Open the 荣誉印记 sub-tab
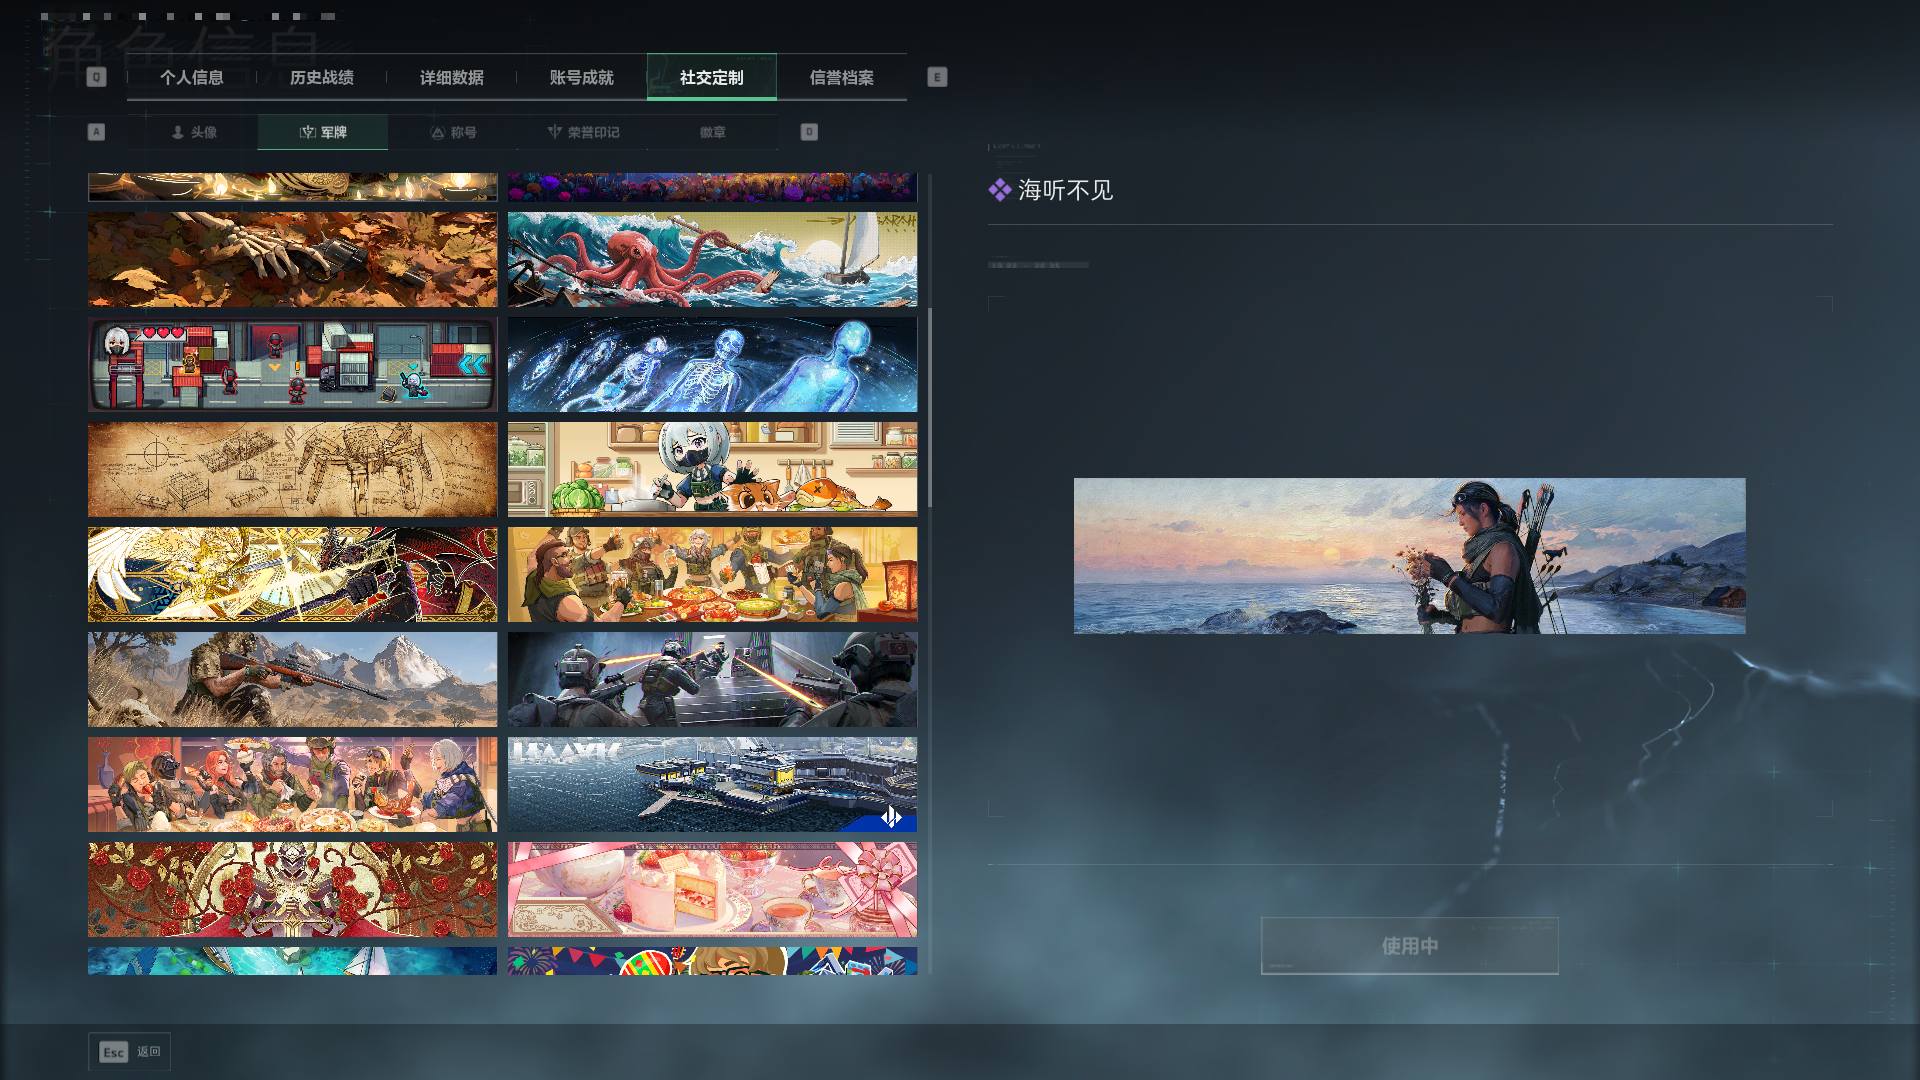 pyautogui.click(x=583, y=132)
